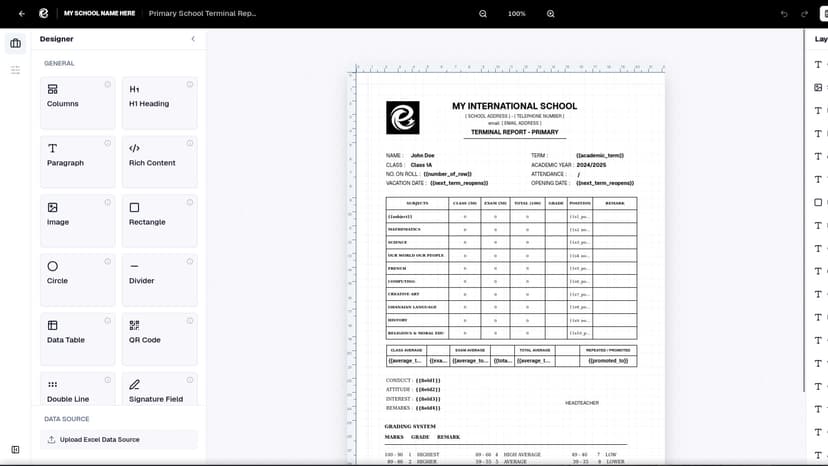Viewport: 828px width, 466px height.
Task: Select the {{promoted_to}} field
Action: click(x=608, y=361)
